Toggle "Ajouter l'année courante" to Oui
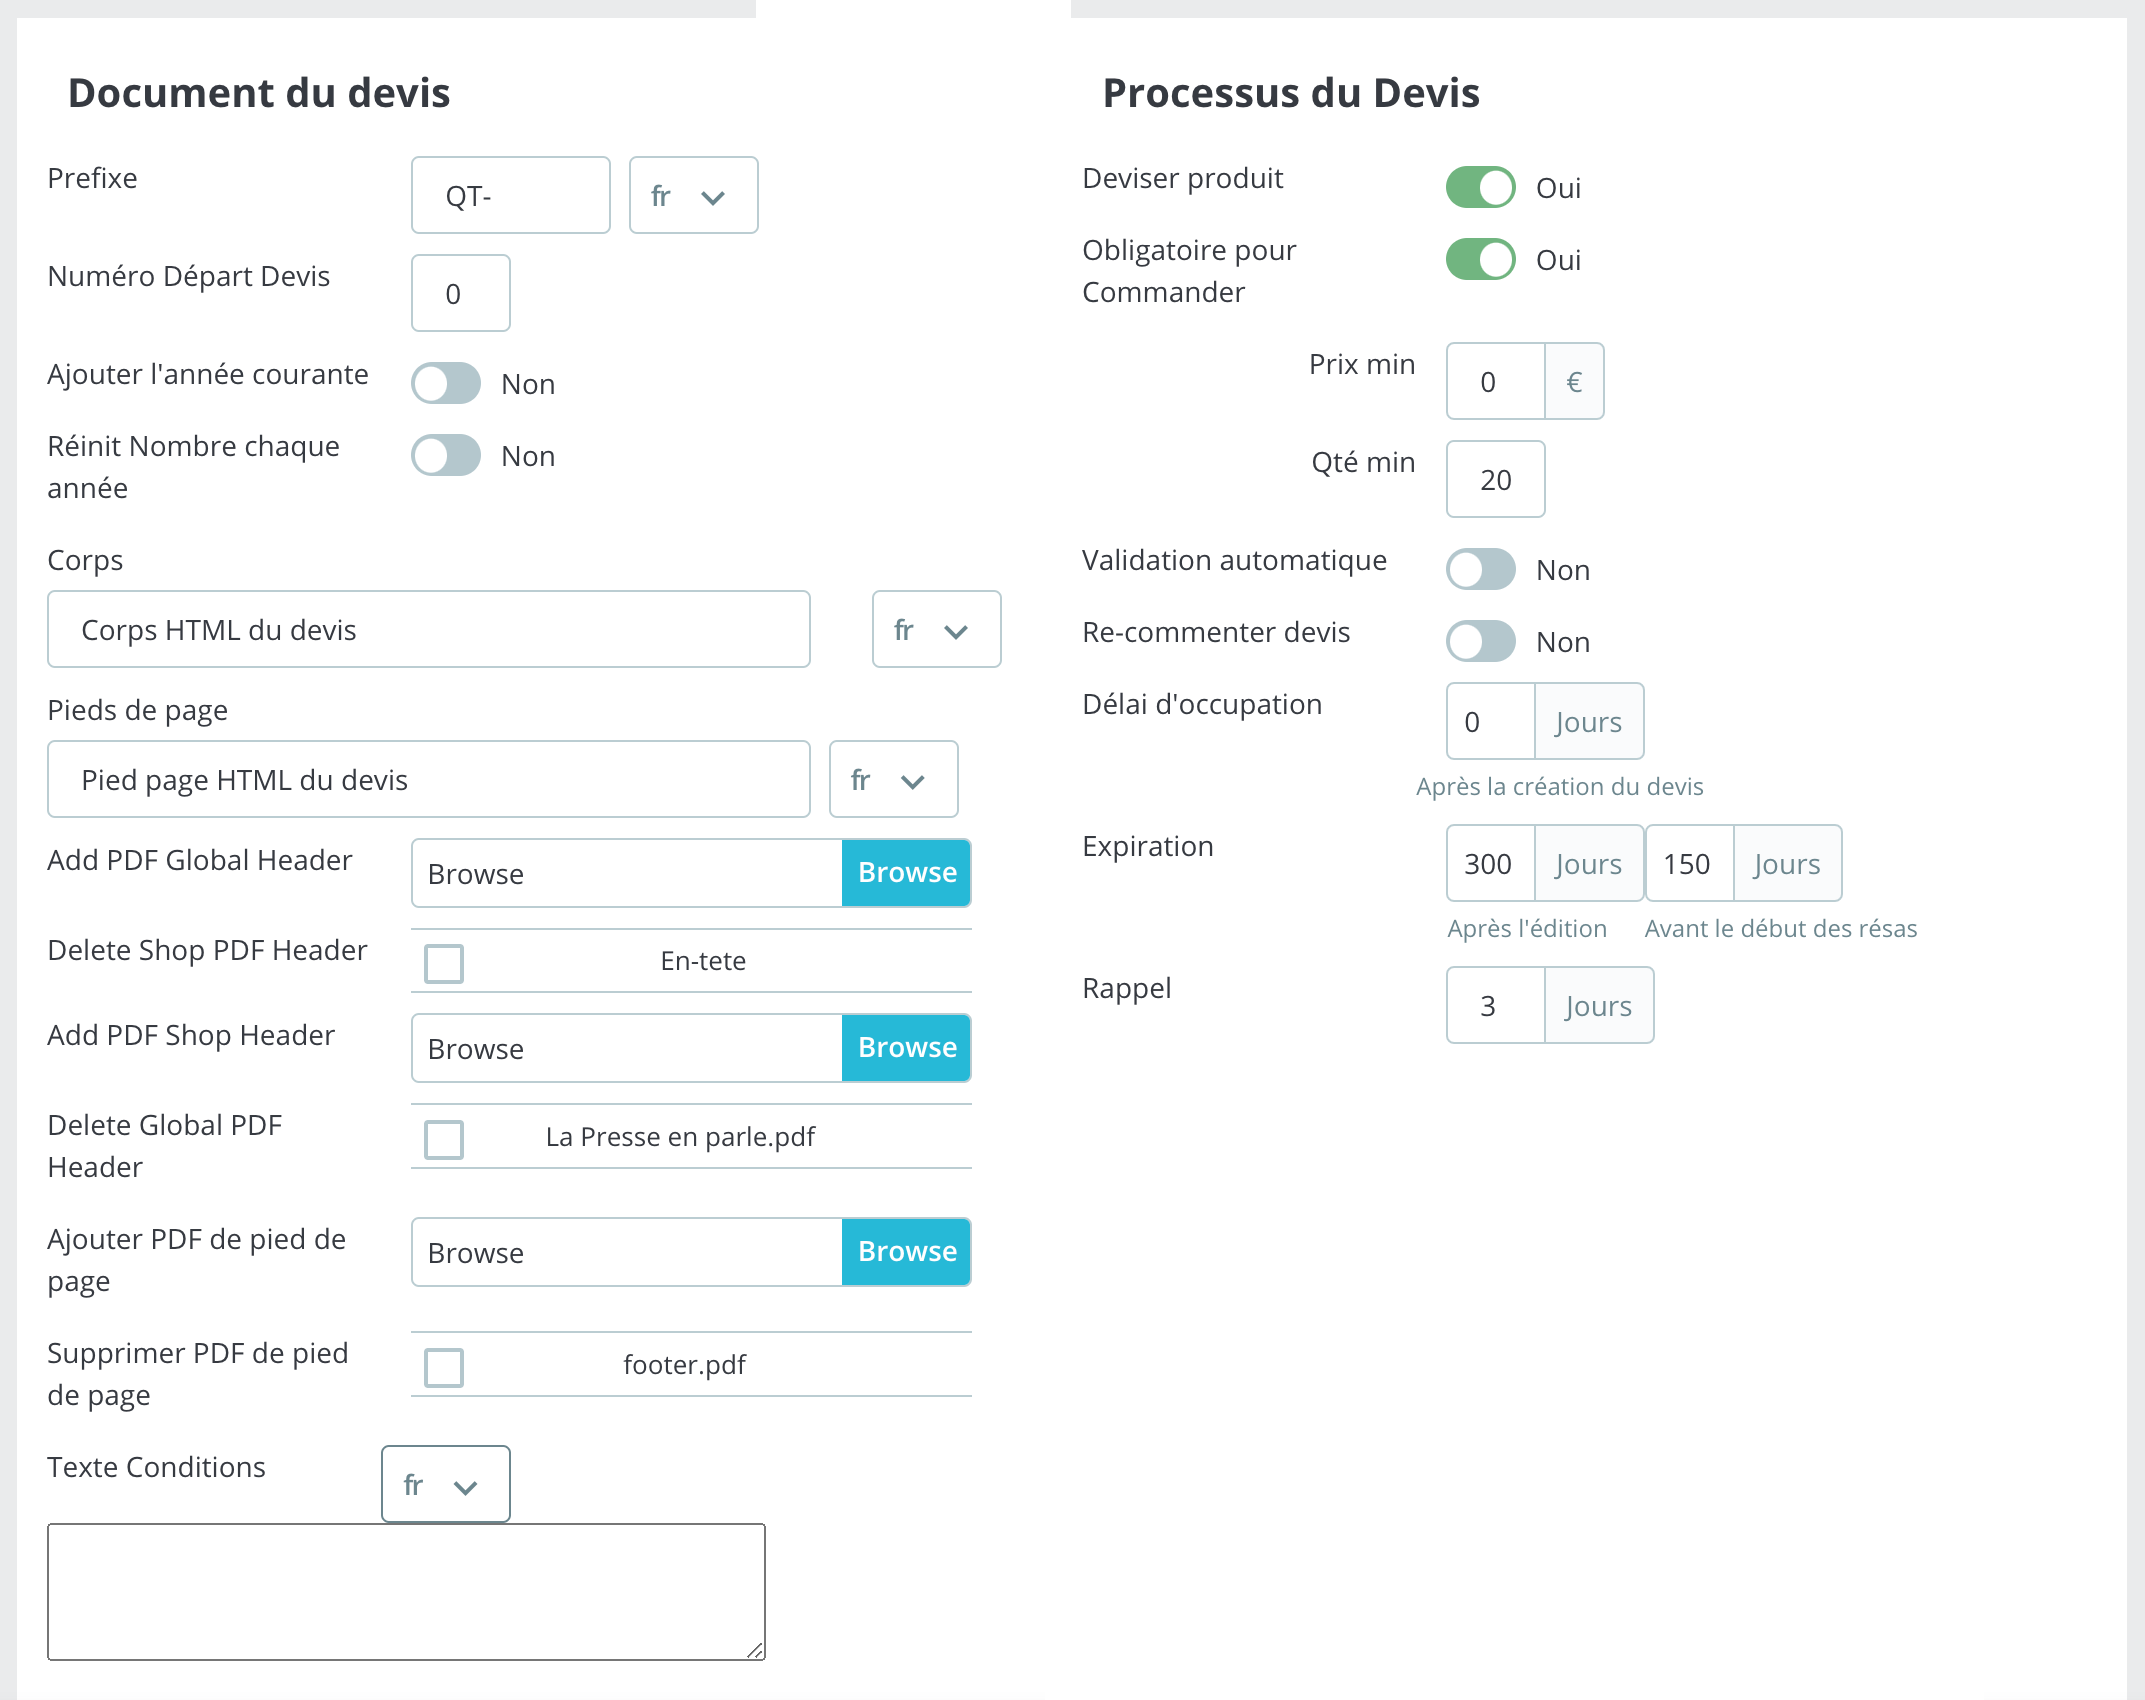 pos(445,383)
